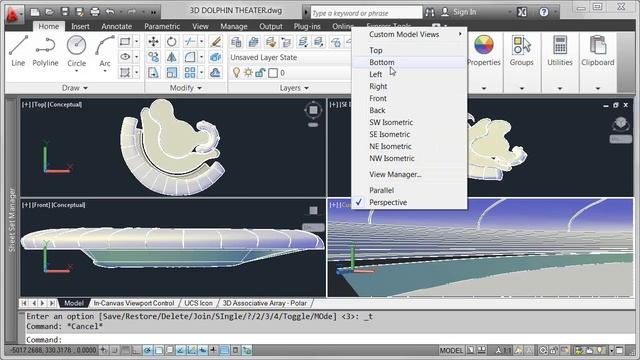
Task: Open the Trim tool dropdown arrow
Action: click(x=201, y=42)
